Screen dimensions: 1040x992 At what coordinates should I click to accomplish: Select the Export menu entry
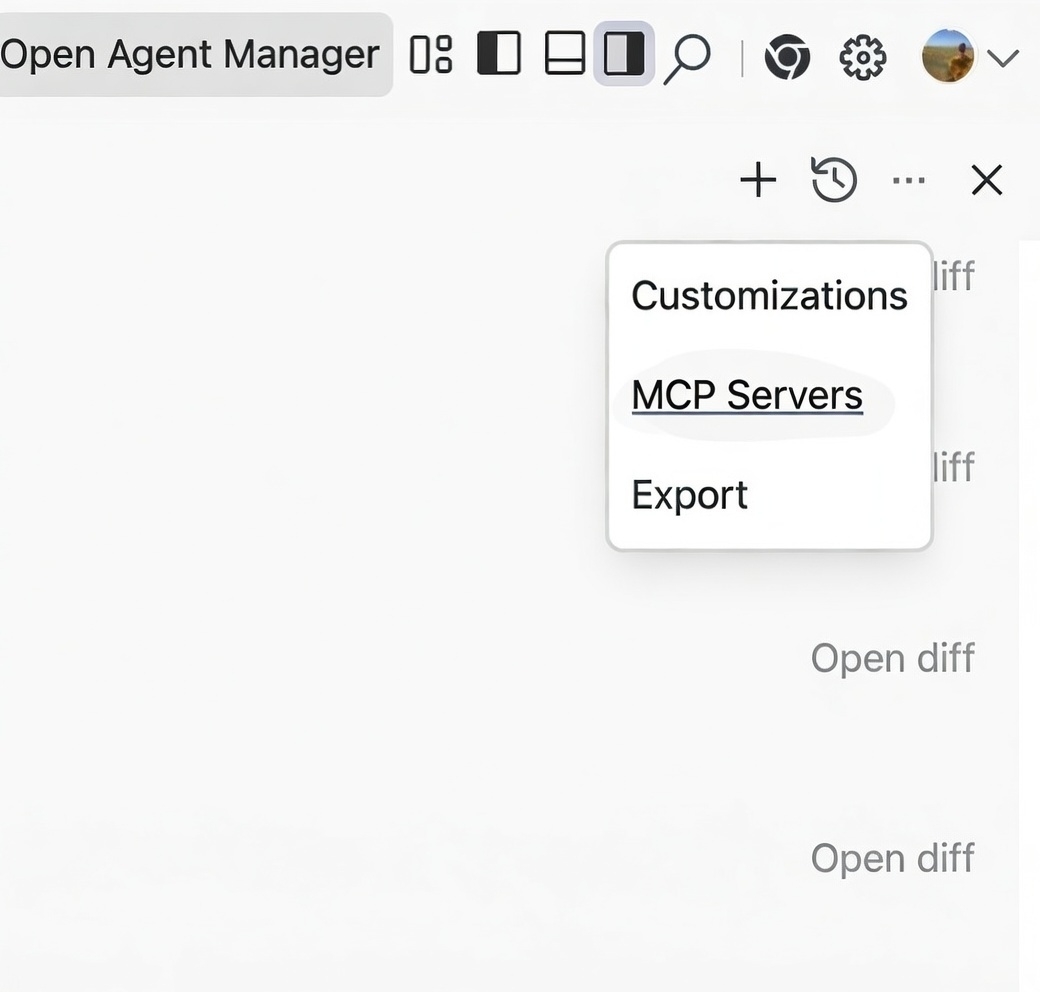tap(689, 495)
